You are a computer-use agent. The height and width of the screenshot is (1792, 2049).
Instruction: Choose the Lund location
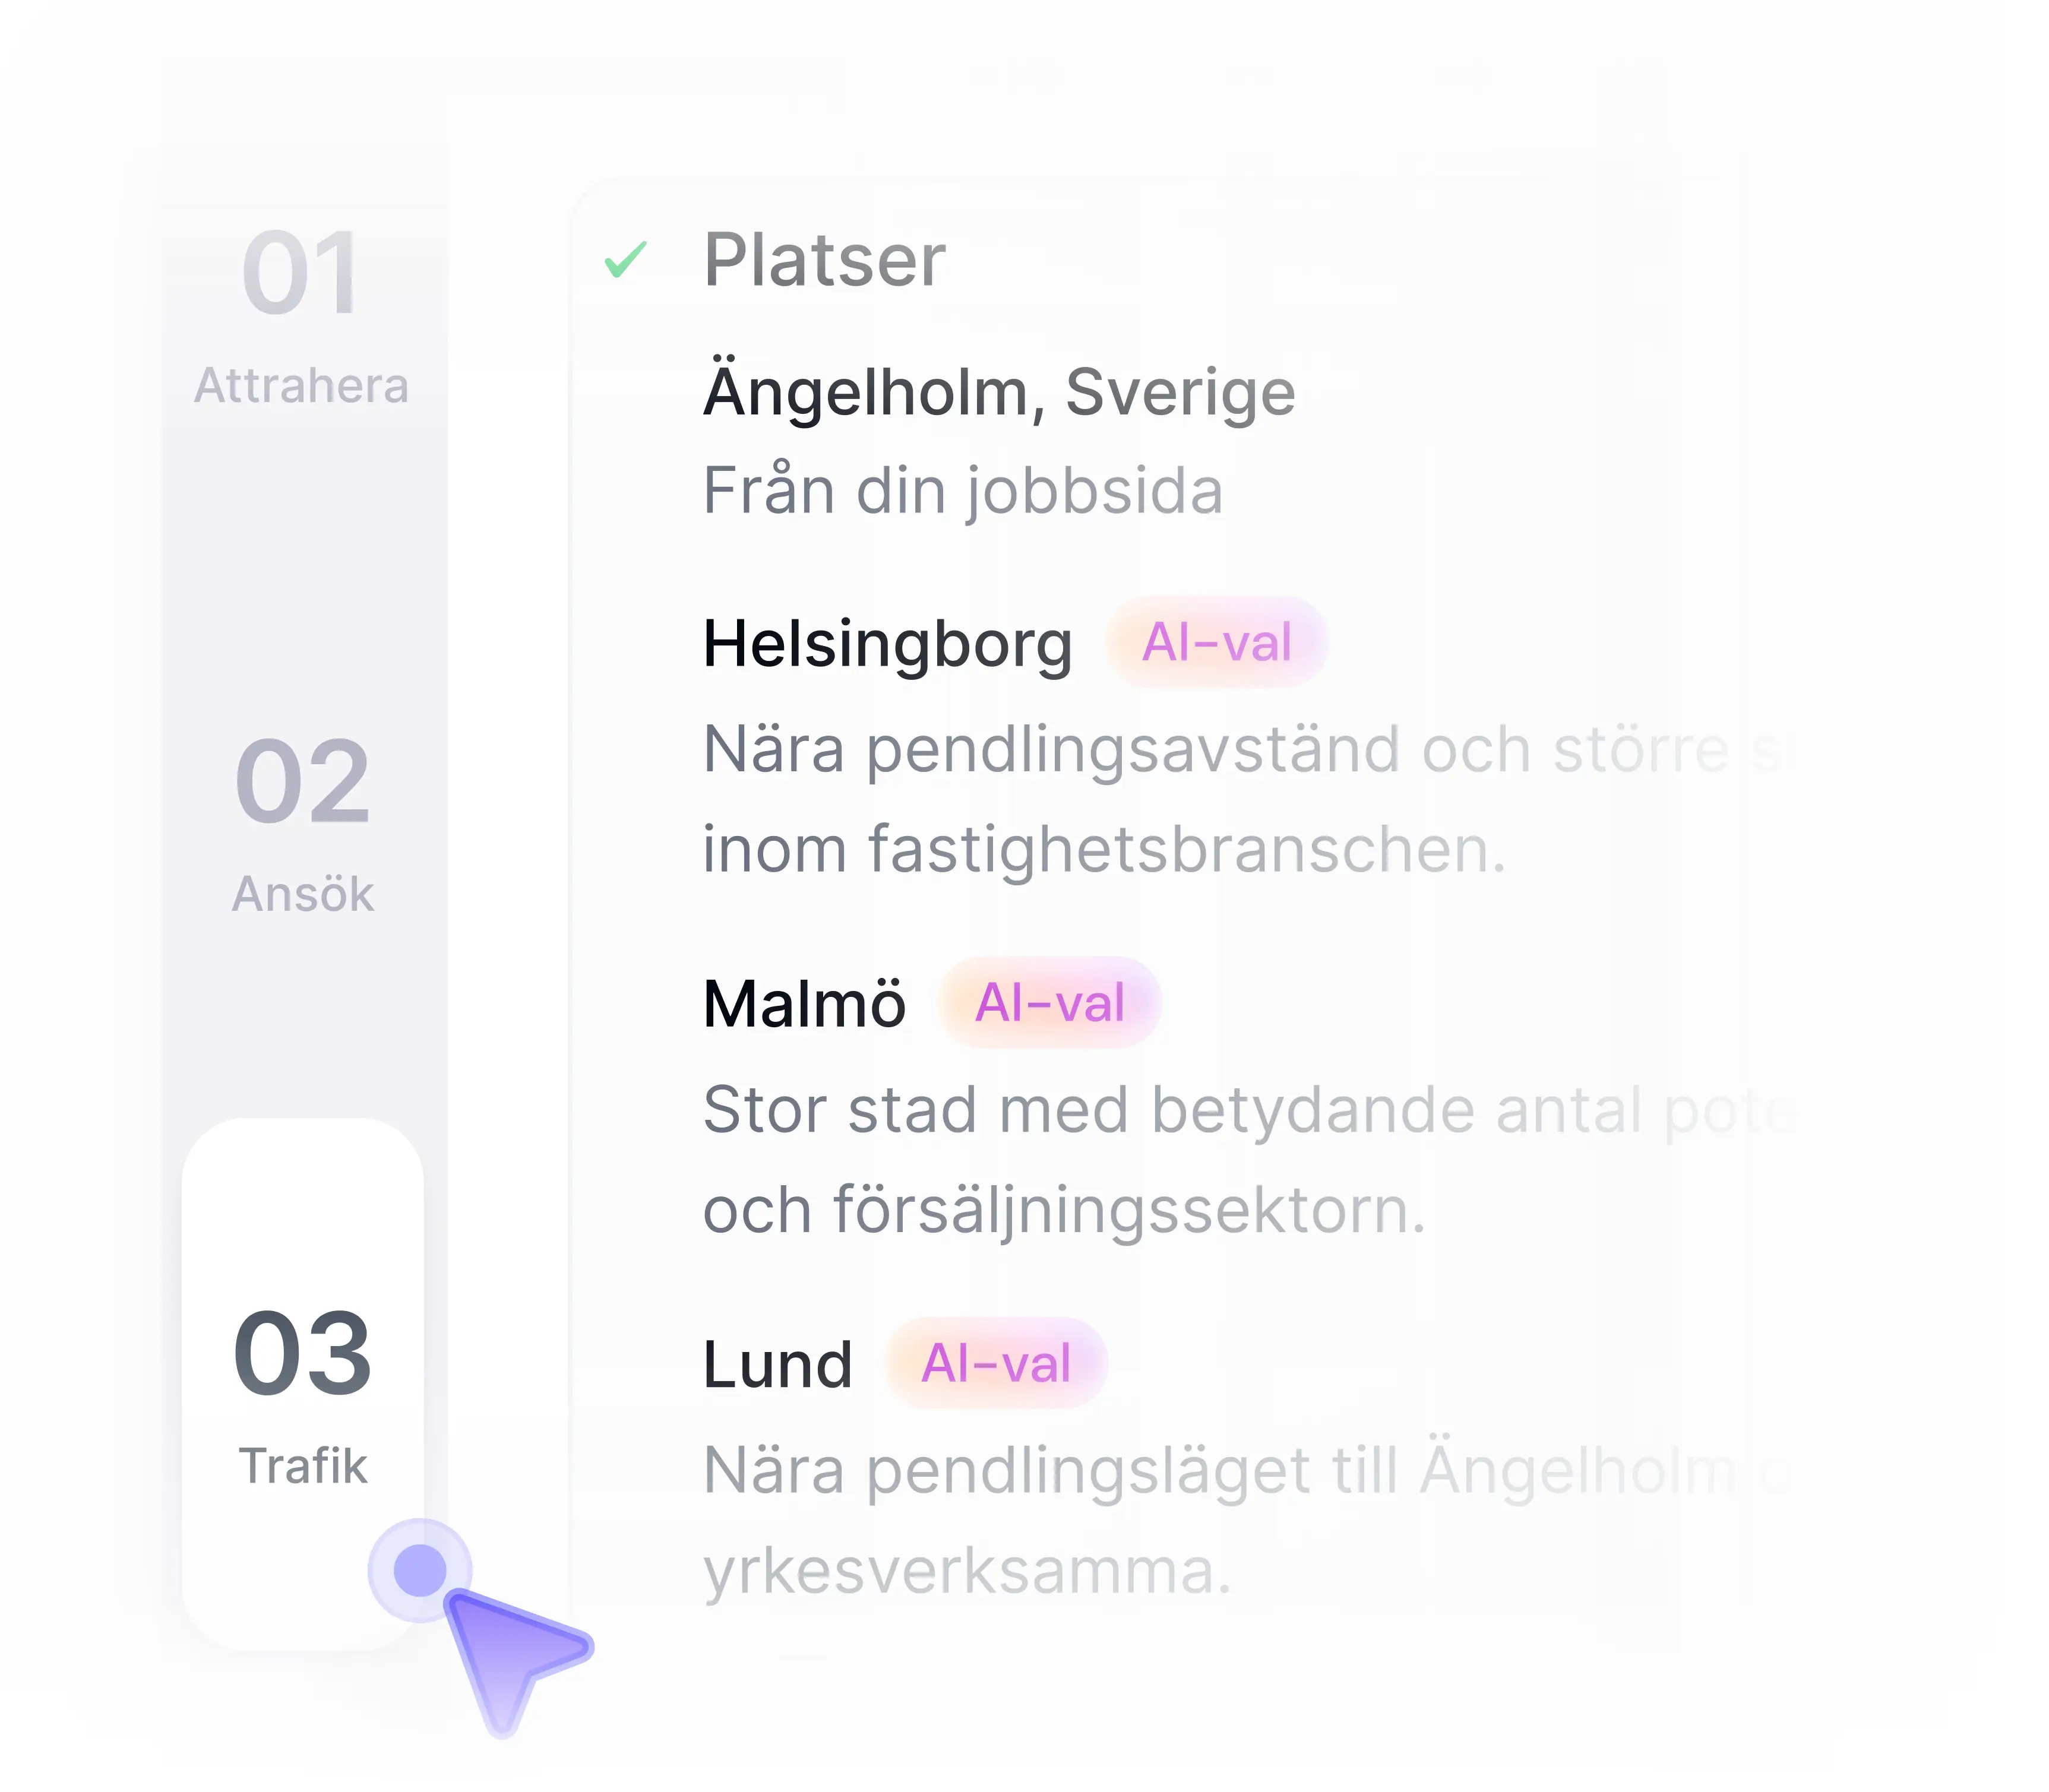[777, 1364]
